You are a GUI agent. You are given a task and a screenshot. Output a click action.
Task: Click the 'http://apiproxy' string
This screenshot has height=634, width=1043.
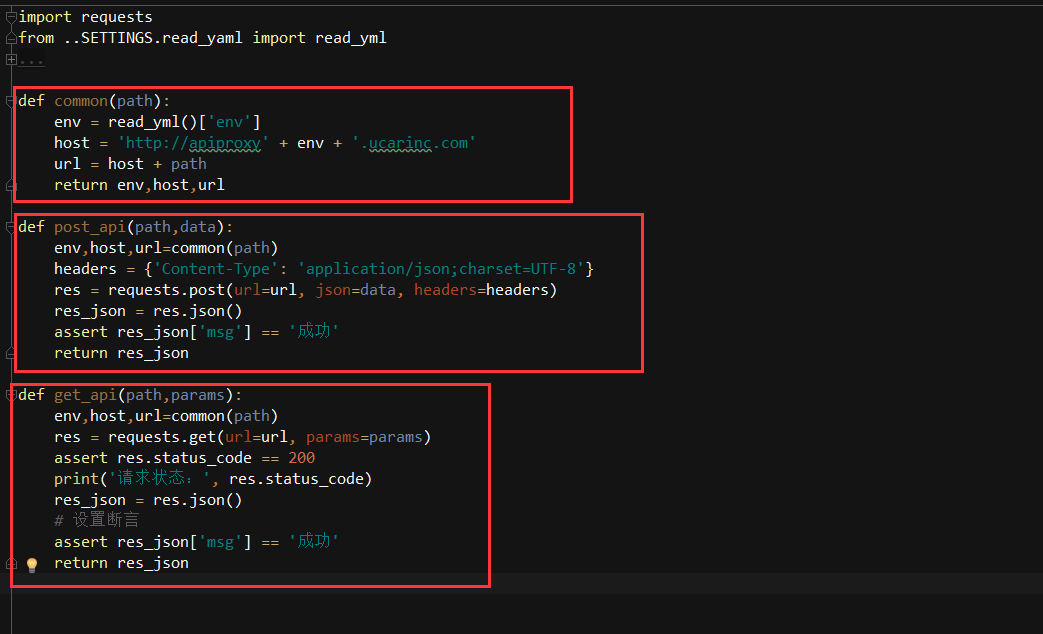(193, 143)
